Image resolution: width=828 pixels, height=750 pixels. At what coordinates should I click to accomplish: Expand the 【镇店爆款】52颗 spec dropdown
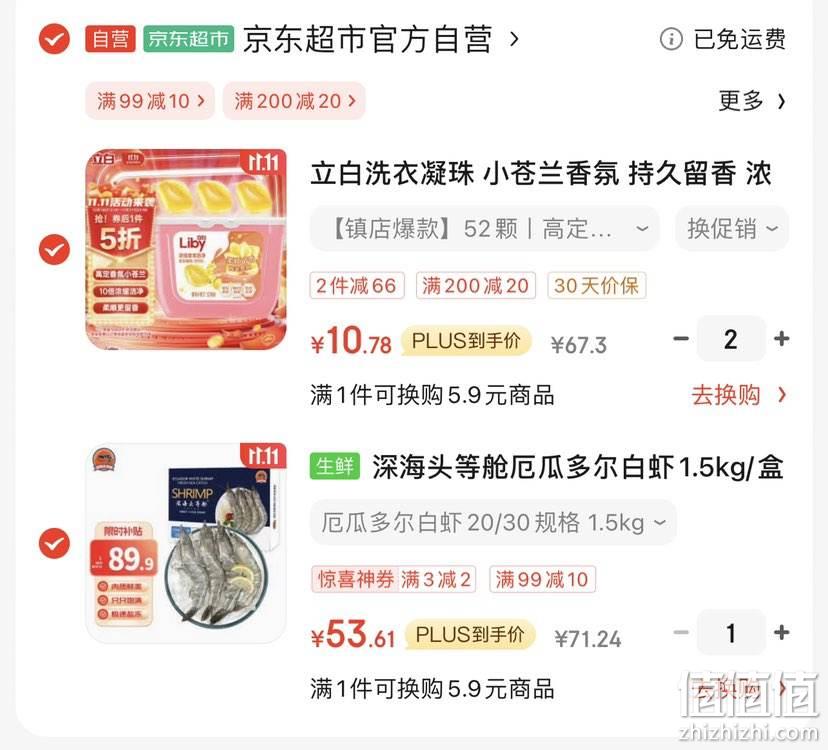485,229
